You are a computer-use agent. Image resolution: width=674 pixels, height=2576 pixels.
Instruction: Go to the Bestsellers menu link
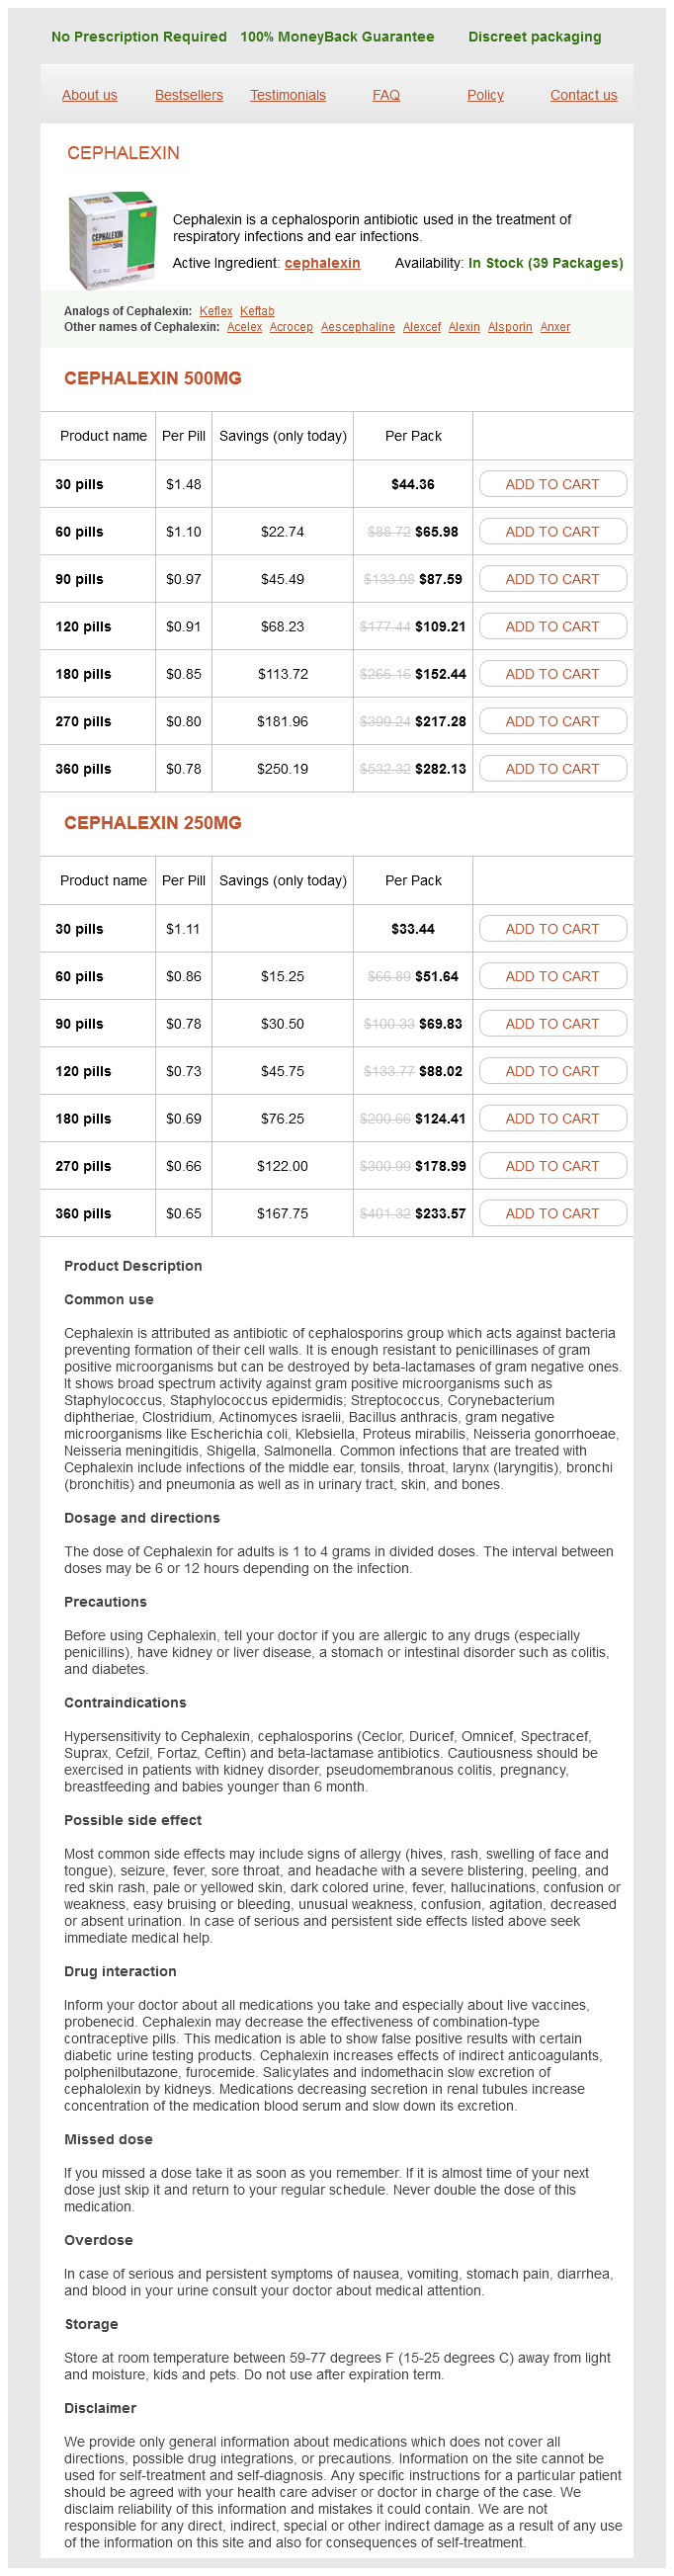[188, 95]
